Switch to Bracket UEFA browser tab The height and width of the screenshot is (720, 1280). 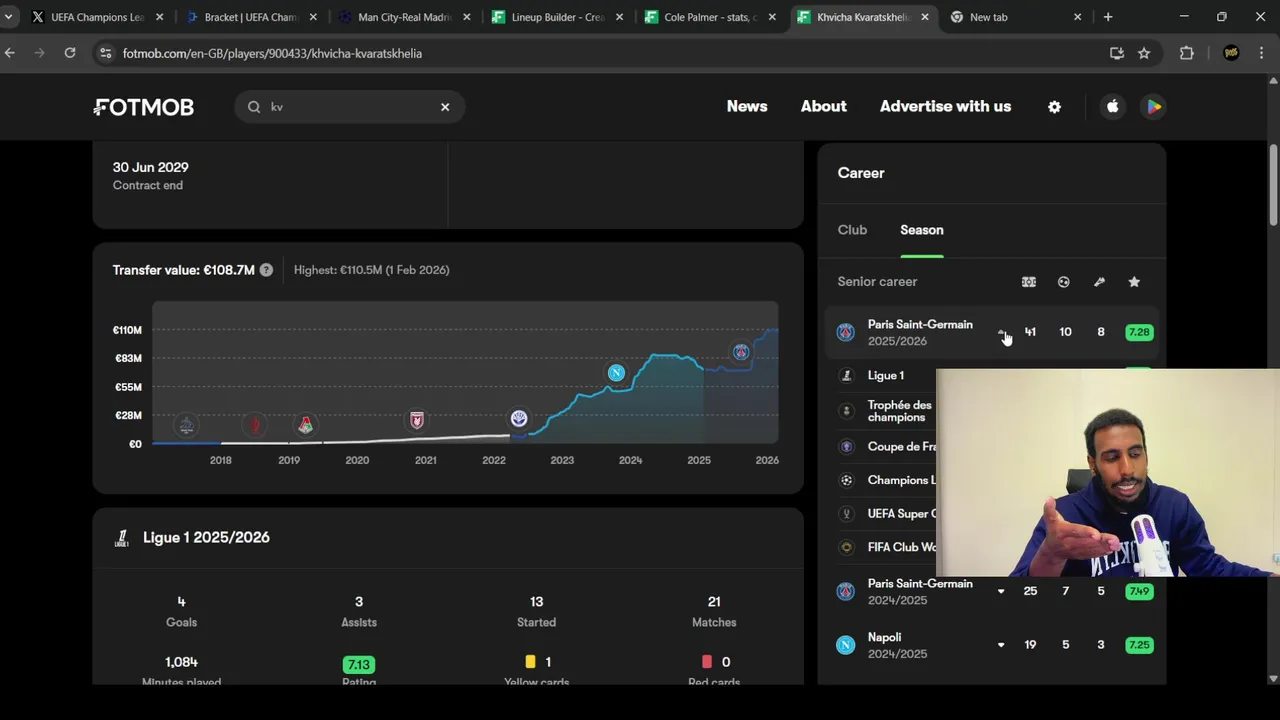[251, 17]
